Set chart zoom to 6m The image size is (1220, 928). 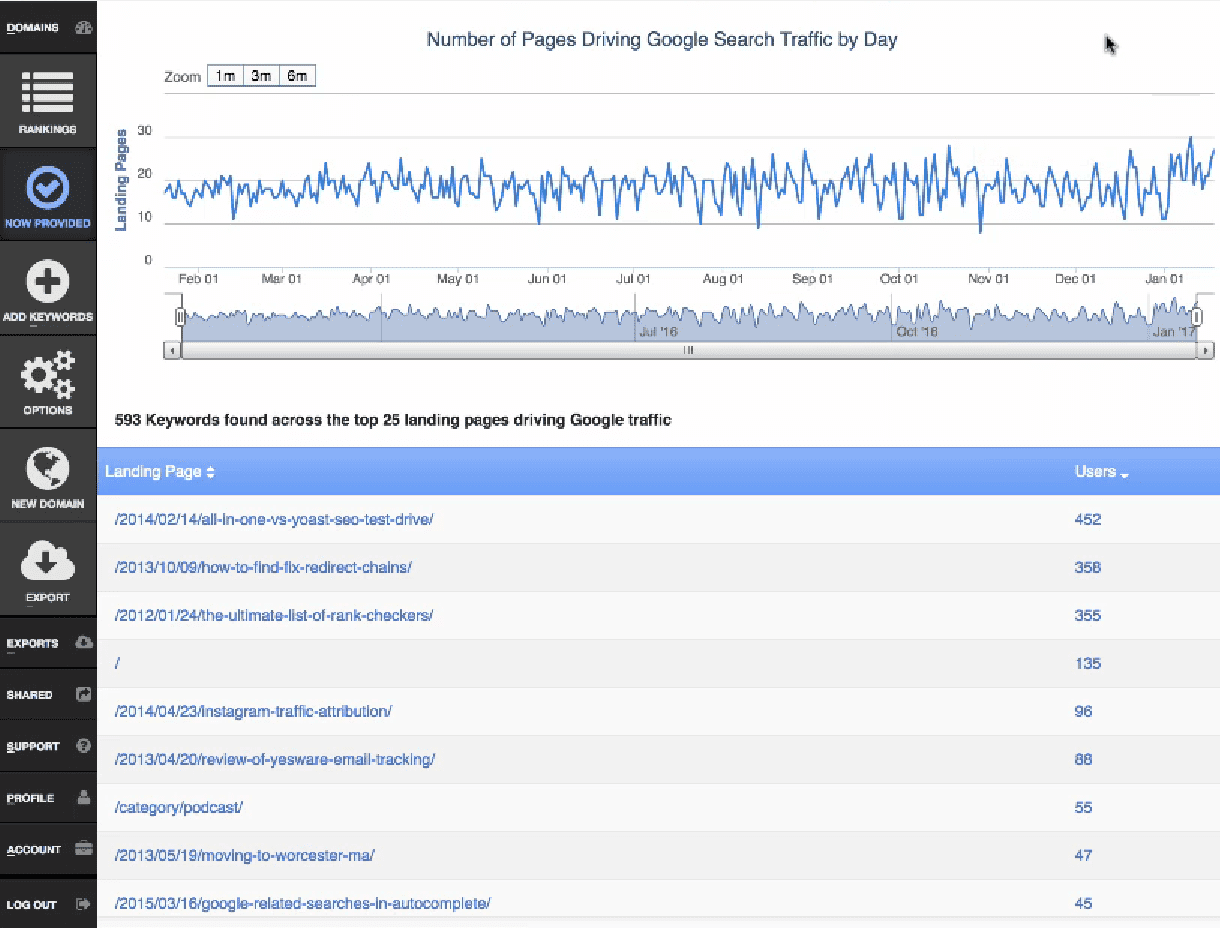tap(298, 76)
